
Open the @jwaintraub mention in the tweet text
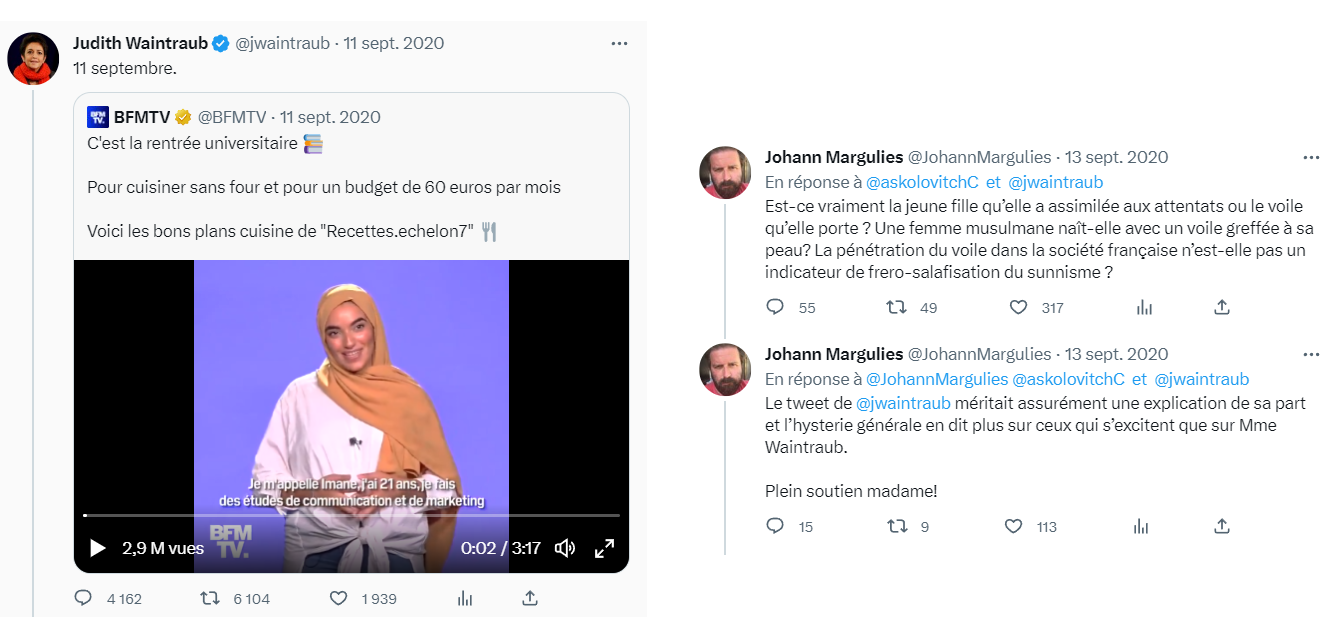(x=903, y=404)
